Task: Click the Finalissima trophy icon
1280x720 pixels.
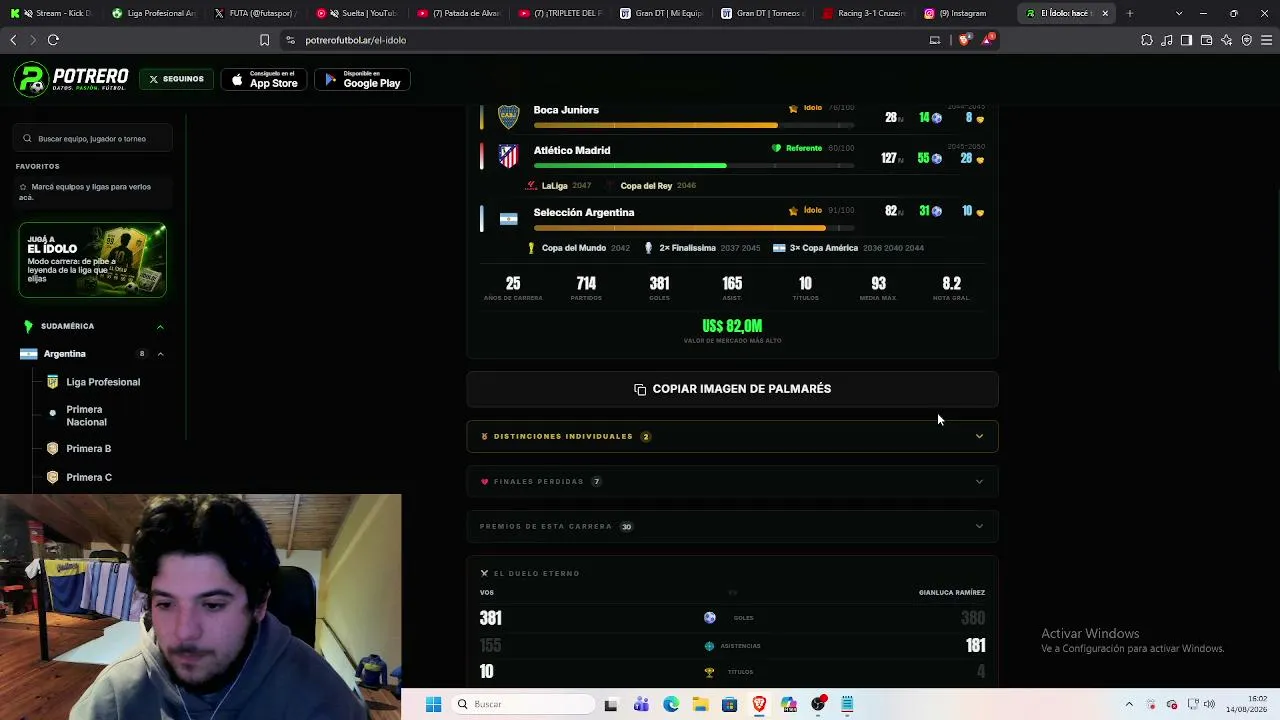Action: 648,248
